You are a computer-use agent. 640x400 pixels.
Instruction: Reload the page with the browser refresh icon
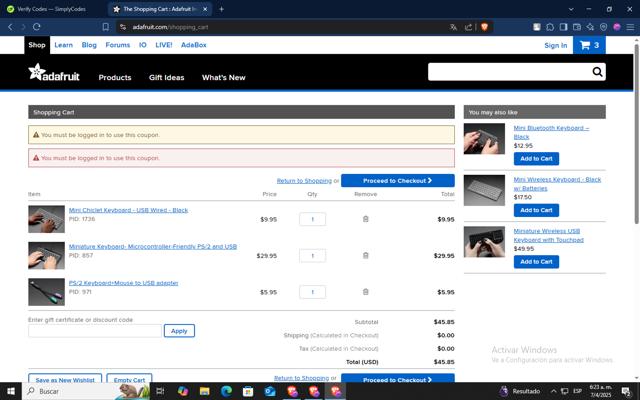(37, 27)
